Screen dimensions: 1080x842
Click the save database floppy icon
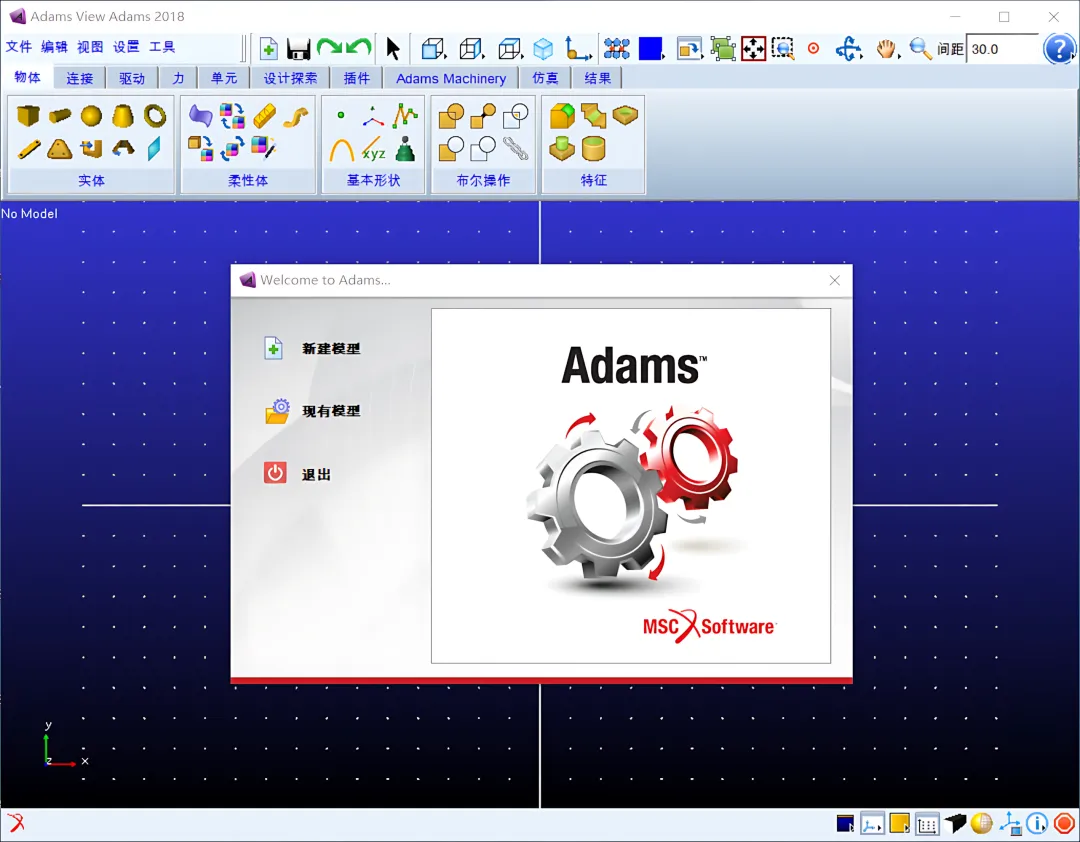(298, 49)
